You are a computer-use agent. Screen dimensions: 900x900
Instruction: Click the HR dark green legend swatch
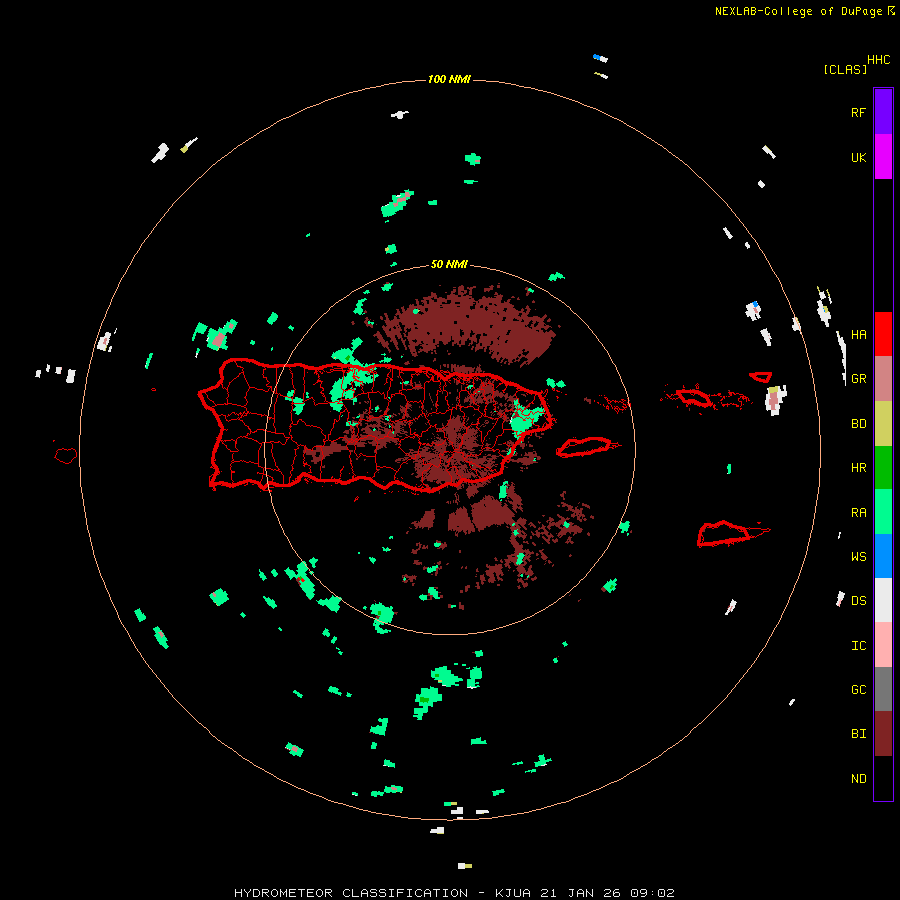(x=883, y=468)
